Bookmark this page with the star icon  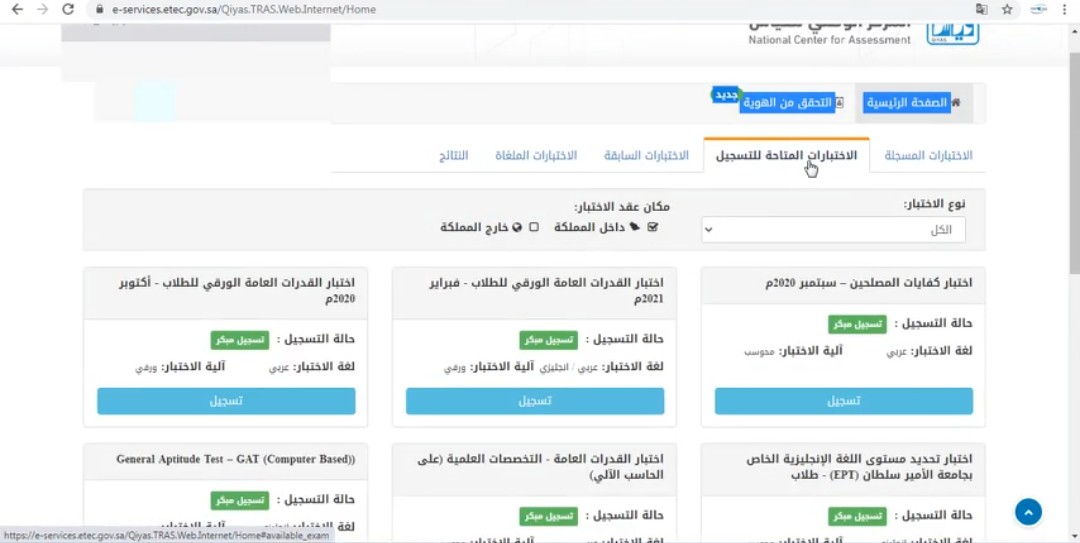pyautogui.click(x=1007, y=9)
